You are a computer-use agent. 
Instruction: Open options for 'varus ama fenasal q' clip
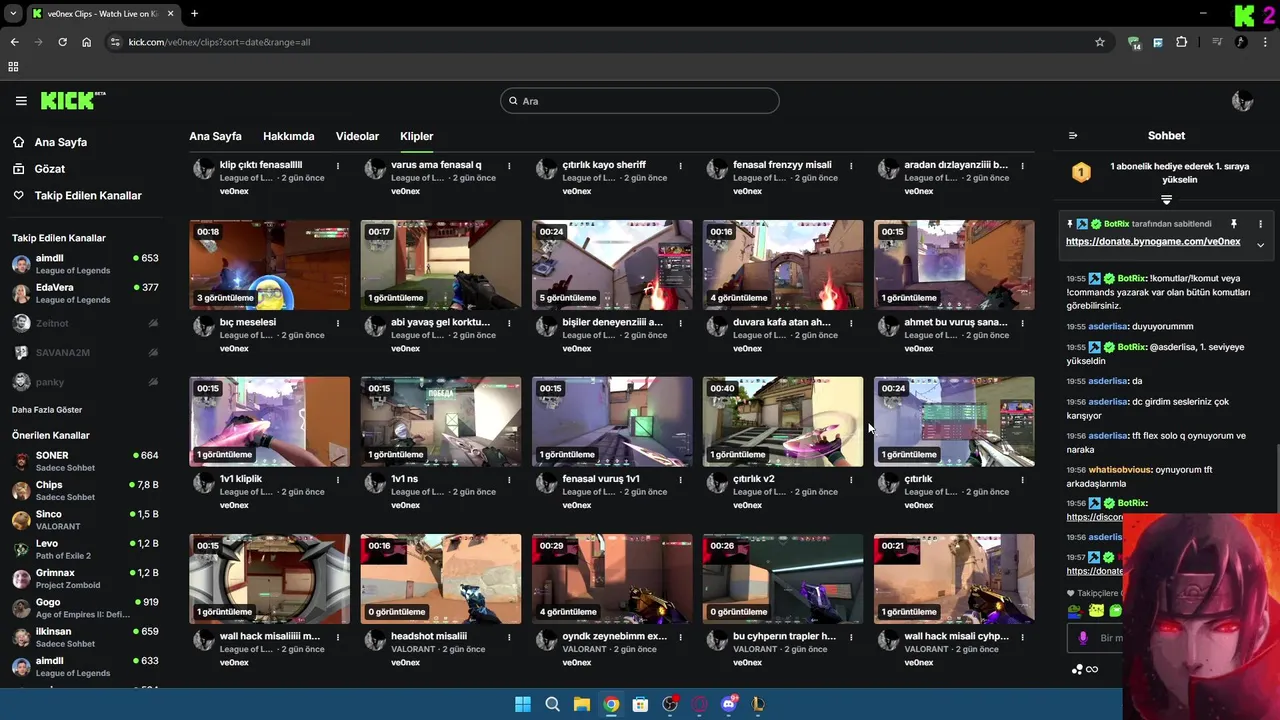[x=509, y=166]
